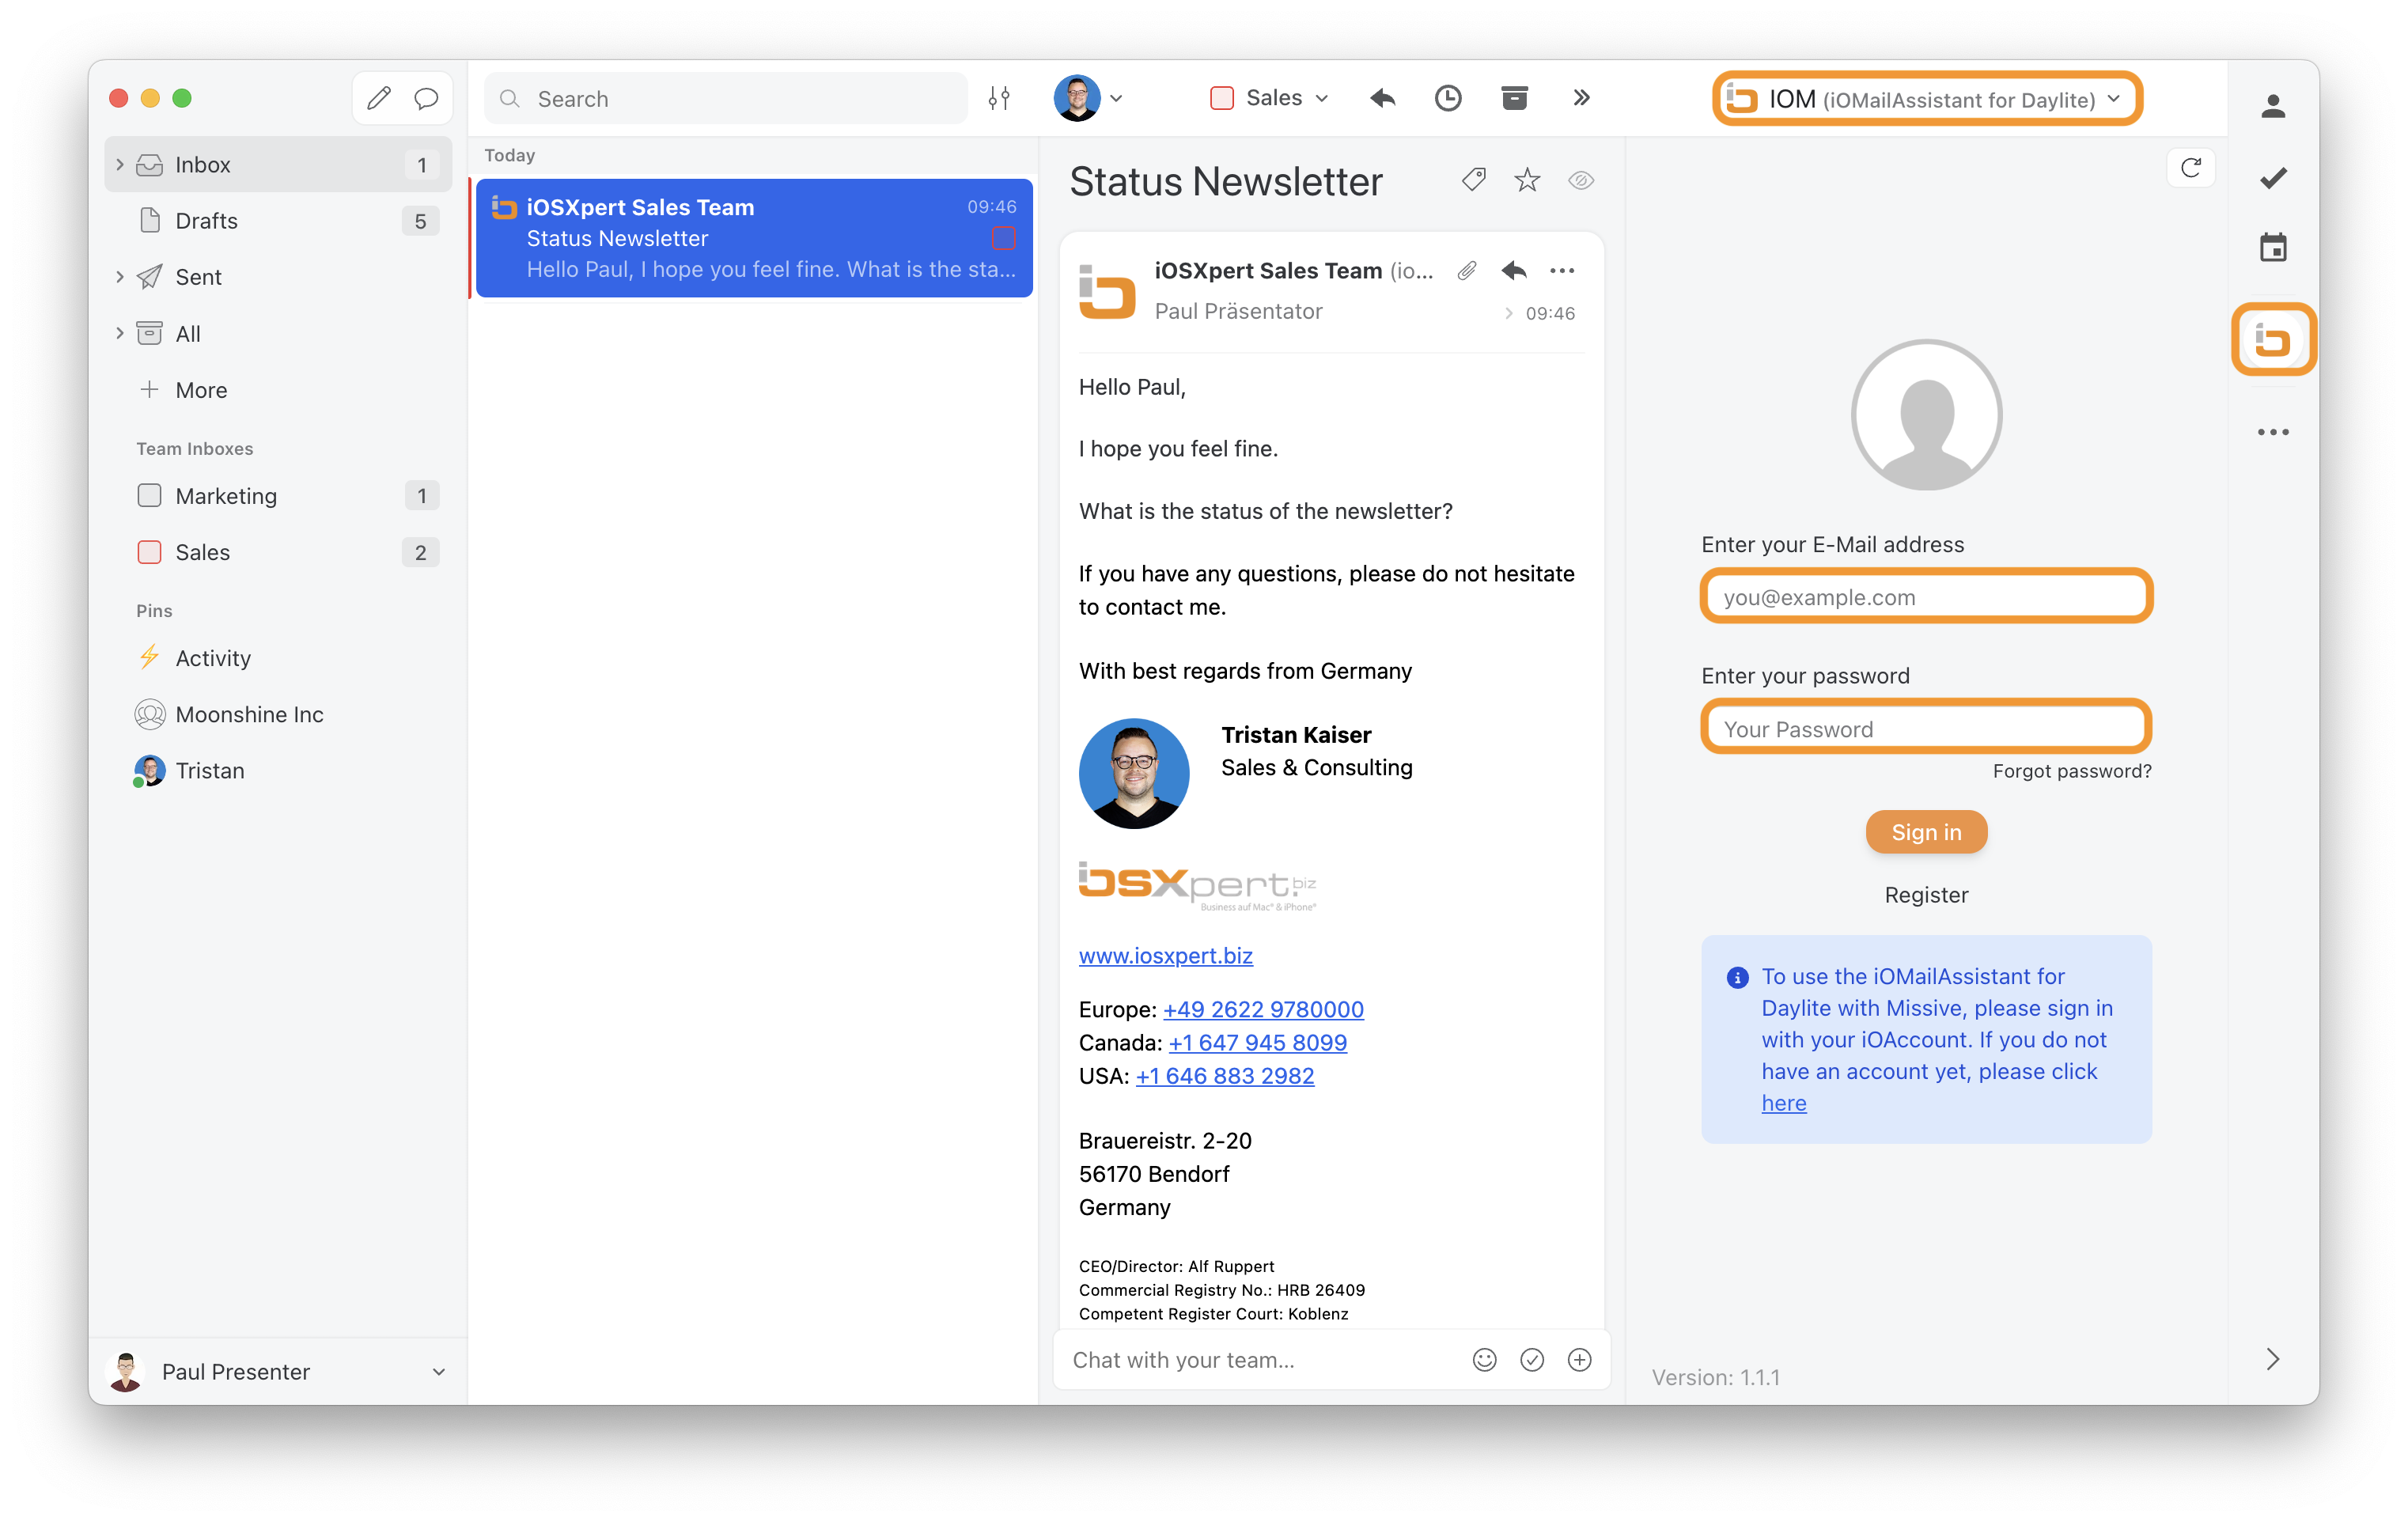Focus the E-Mail address field
Screen dimensions: 2408x1522
[1926, 597]
